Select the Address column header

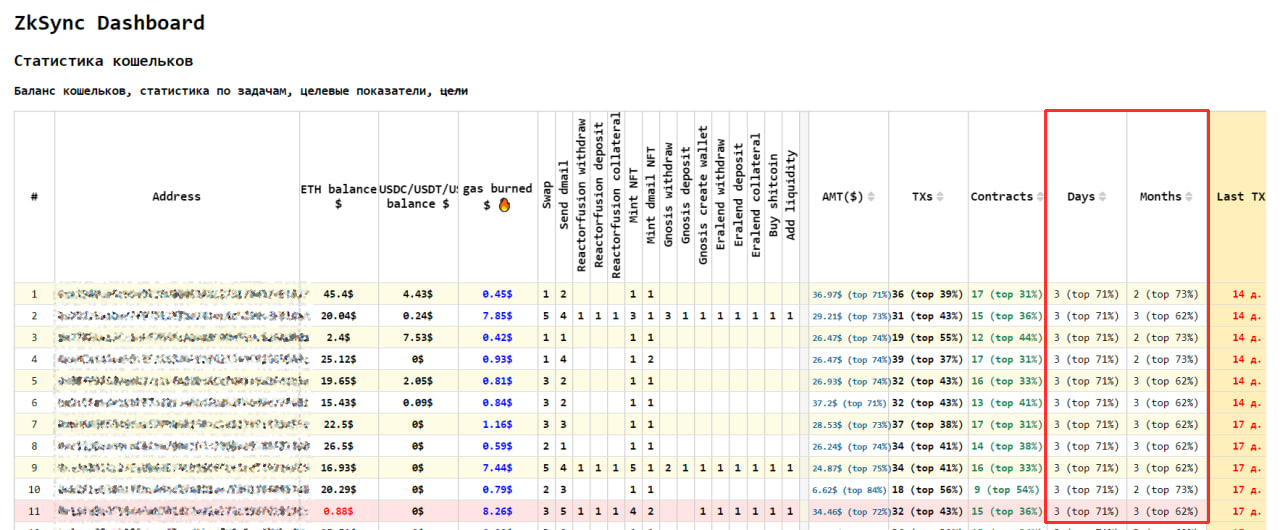[x=176, y=197]
